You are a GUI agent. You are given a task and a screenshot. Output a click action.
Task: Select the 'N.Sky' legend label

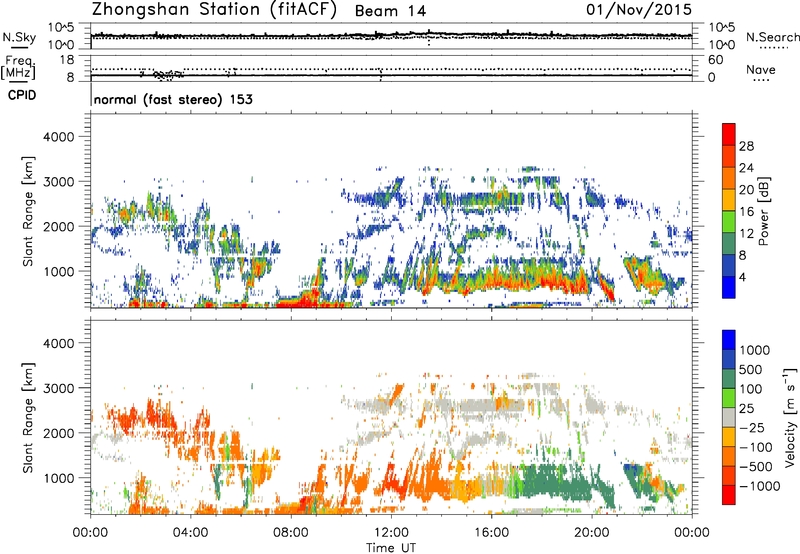click(x=19, y=38)
